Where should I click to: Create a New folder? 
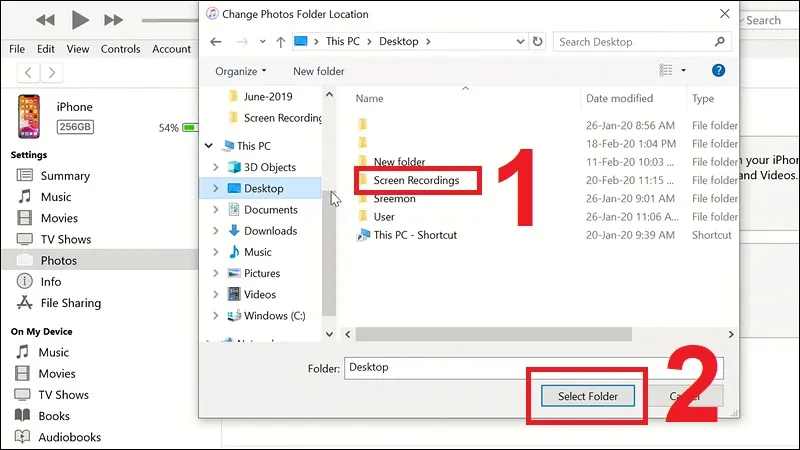point(318,71)
